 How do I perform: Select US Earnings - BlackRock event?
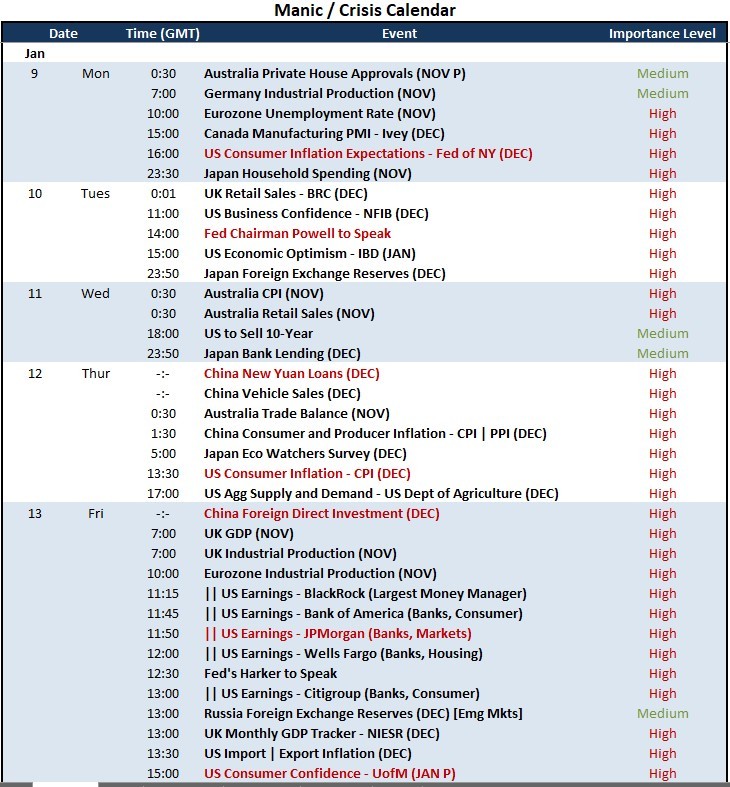pos(366,594)
